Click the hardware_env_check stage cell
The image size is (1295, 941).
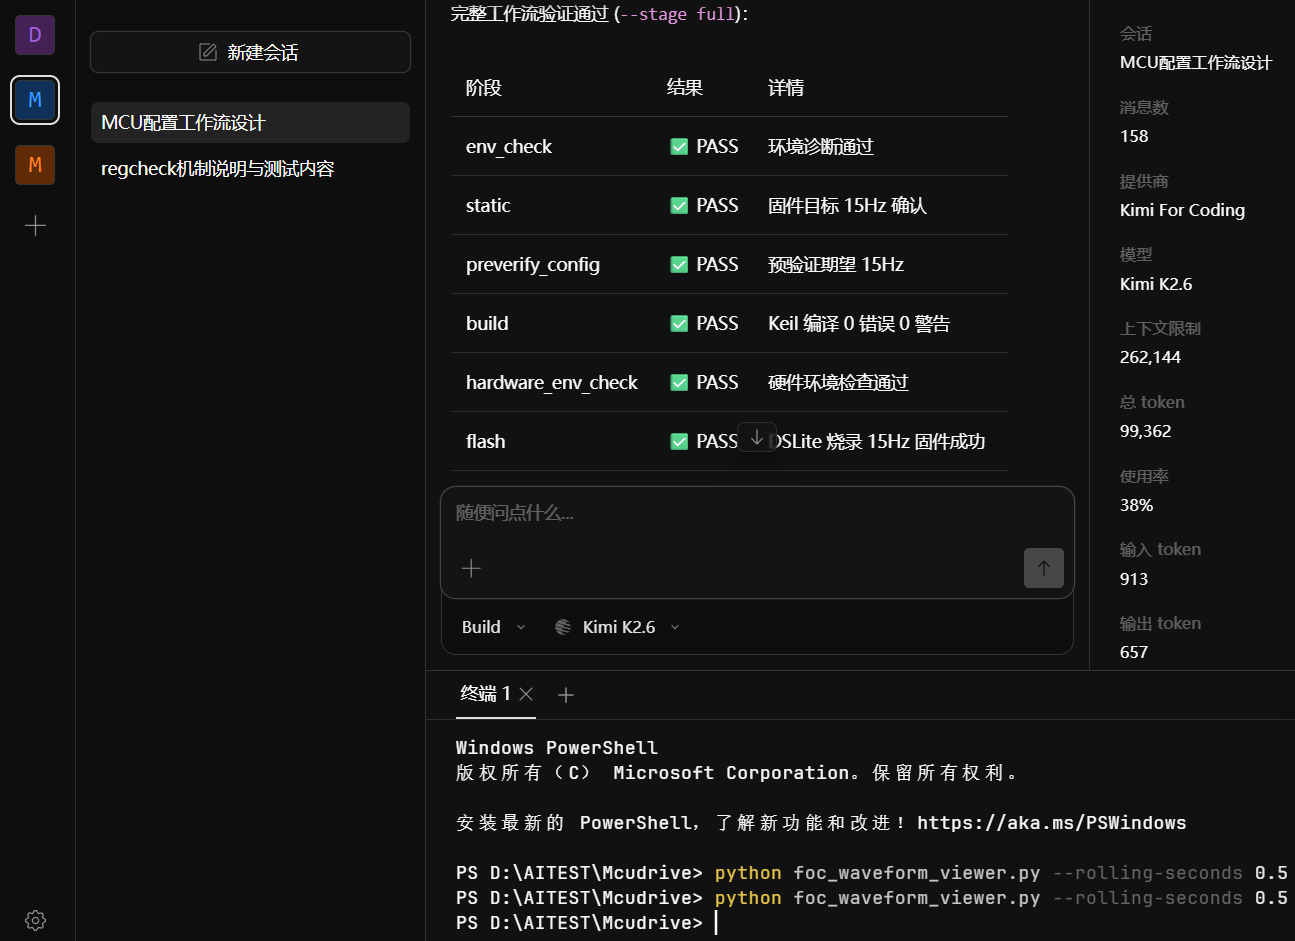click(552, 383)
